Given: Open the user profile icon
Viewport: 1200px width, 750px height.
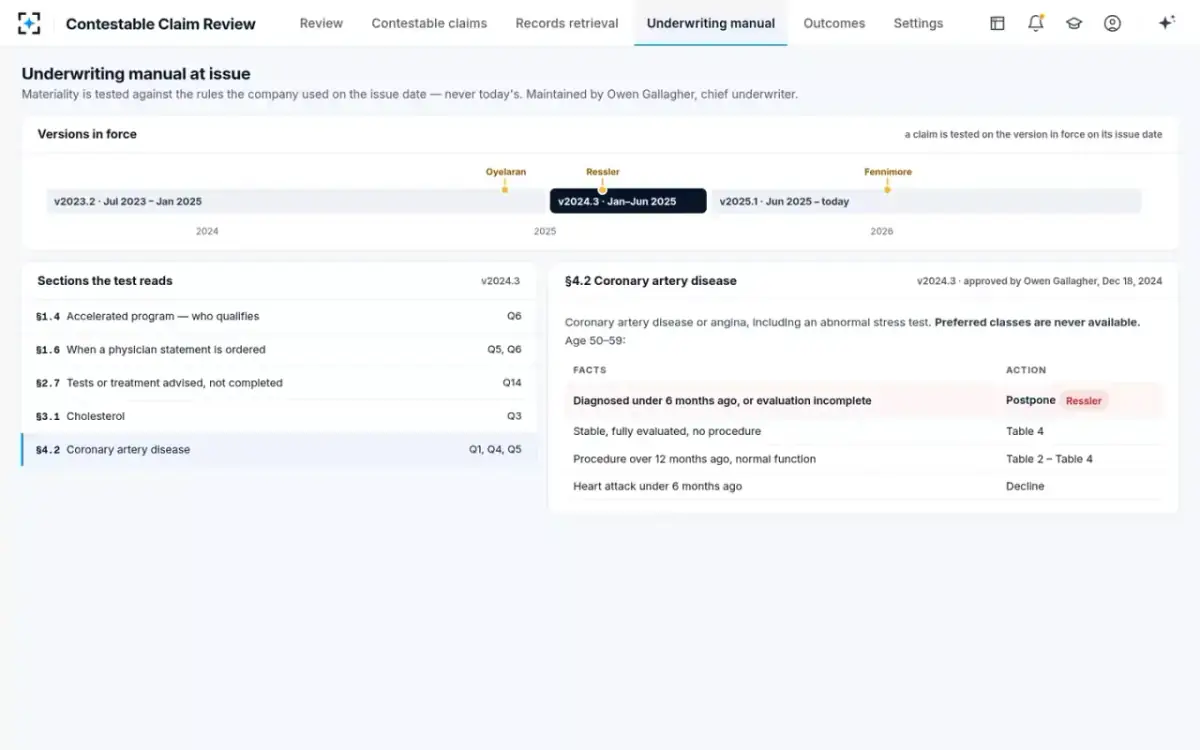Looking at the screenshot, I should point(1112,23).
